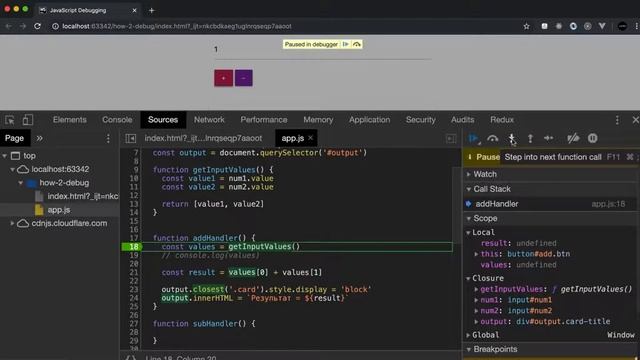
Task: Toggle the debugger sidebar icon beside app.js tab
Action: (x=451, y=138)
